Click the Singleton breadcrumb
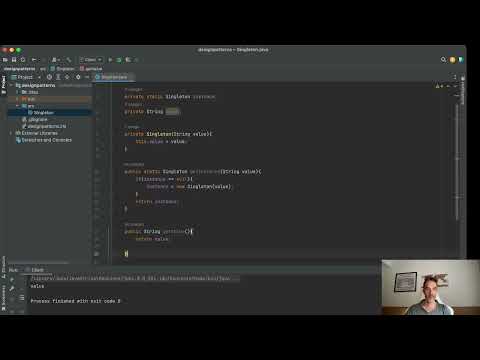 tap(63, 69)
